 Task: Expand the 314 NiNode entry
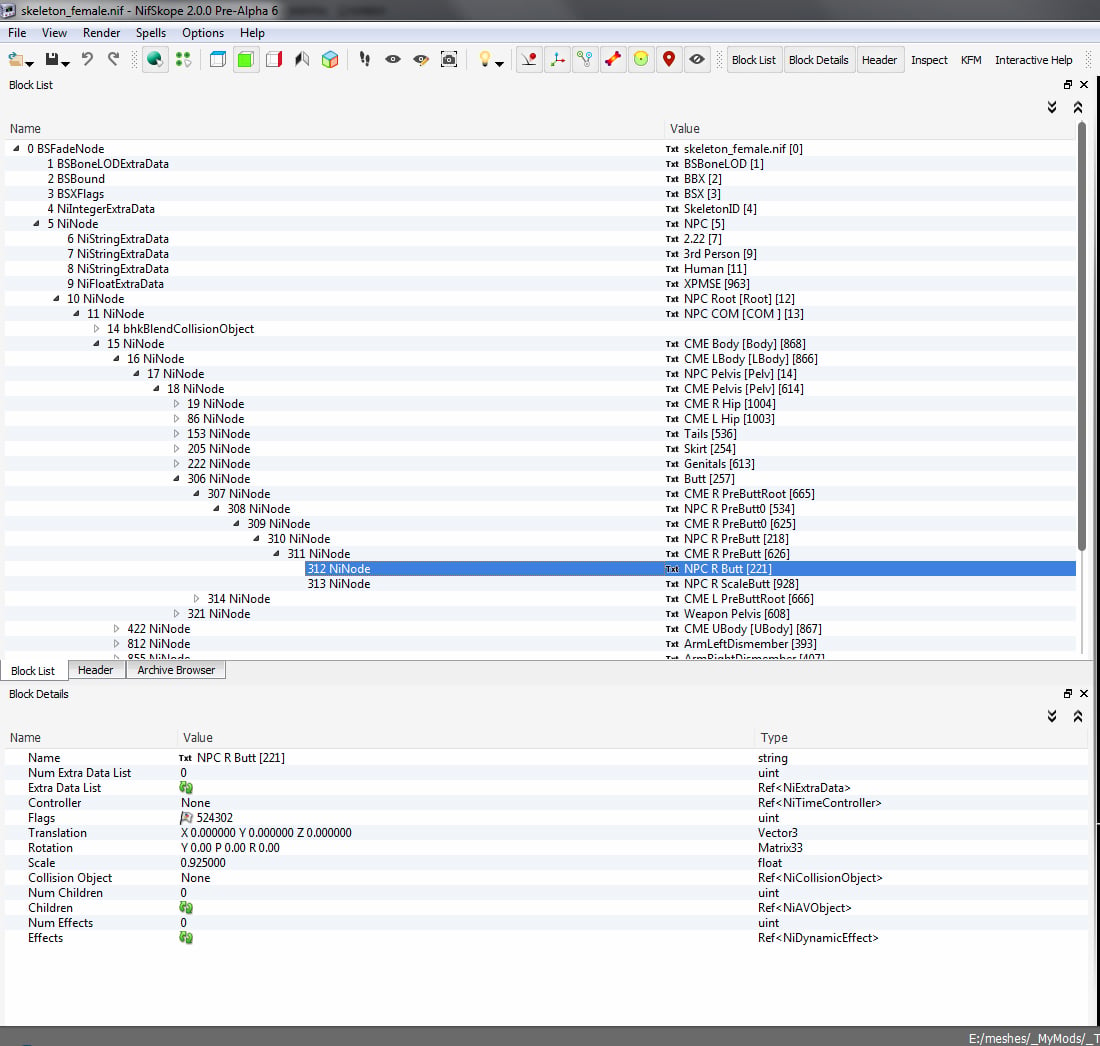click(x=196, y=599)
